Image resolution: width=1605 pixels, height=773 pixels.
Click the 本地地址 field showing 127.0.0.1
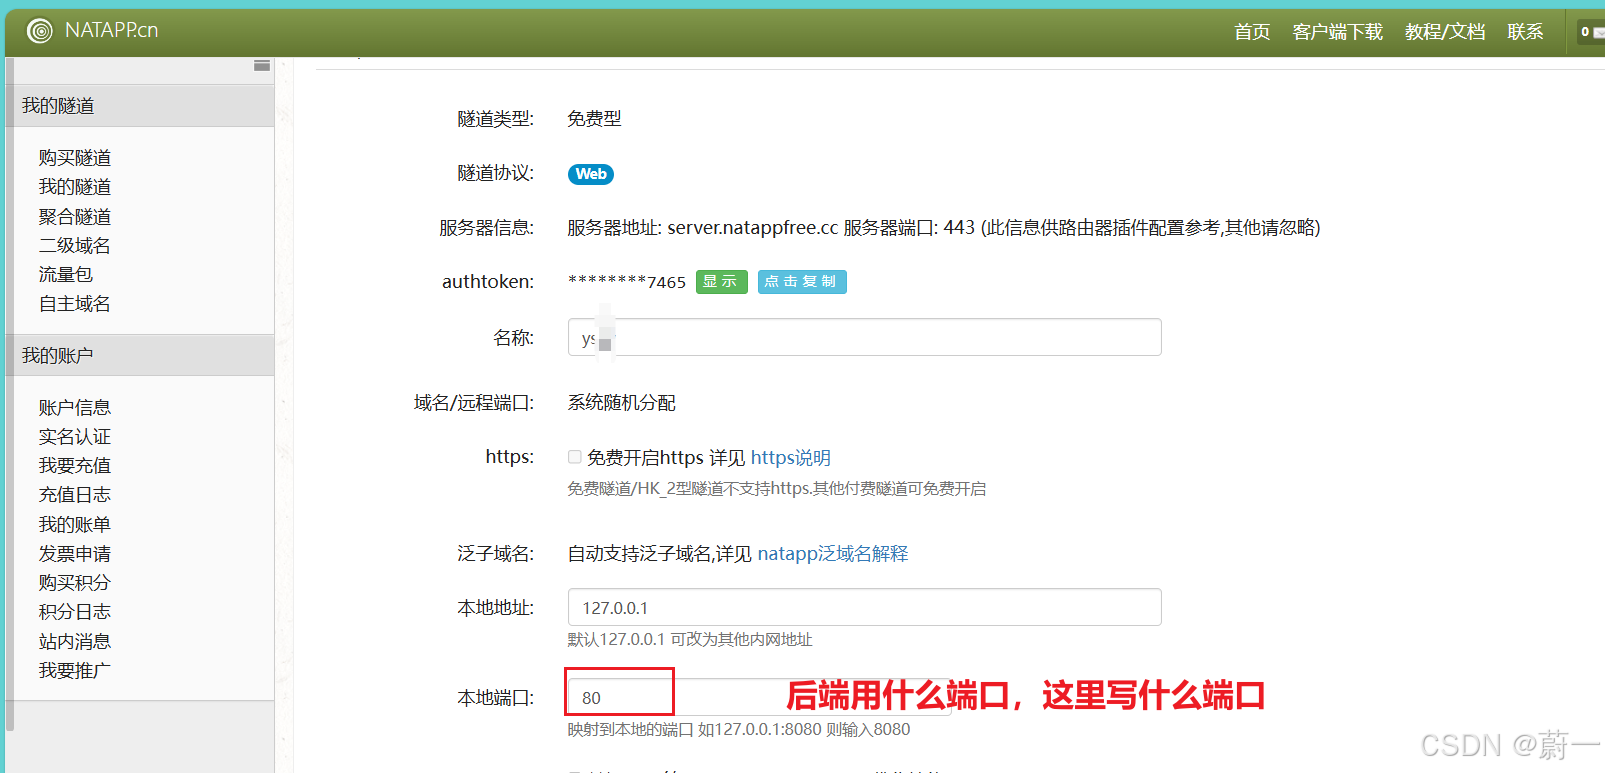point(865,607)
